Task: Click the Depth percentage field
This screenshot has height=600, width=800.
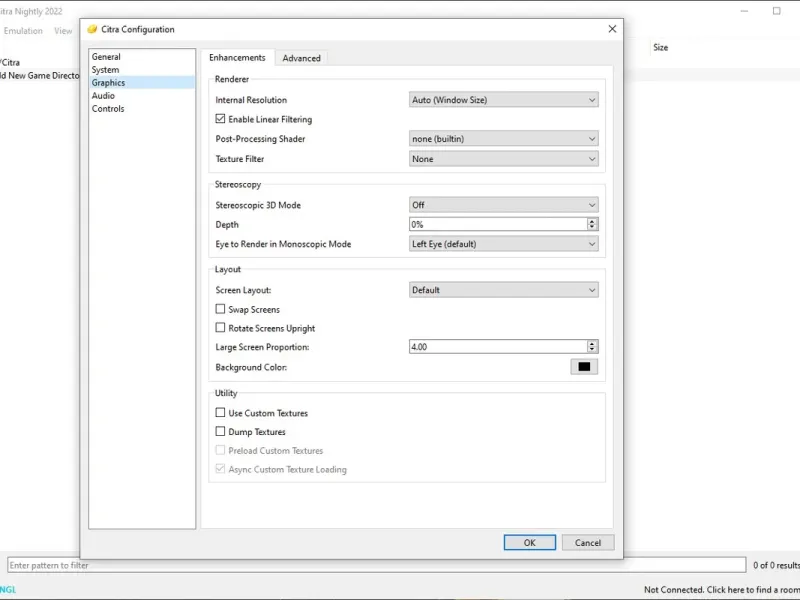Action: 498,224
